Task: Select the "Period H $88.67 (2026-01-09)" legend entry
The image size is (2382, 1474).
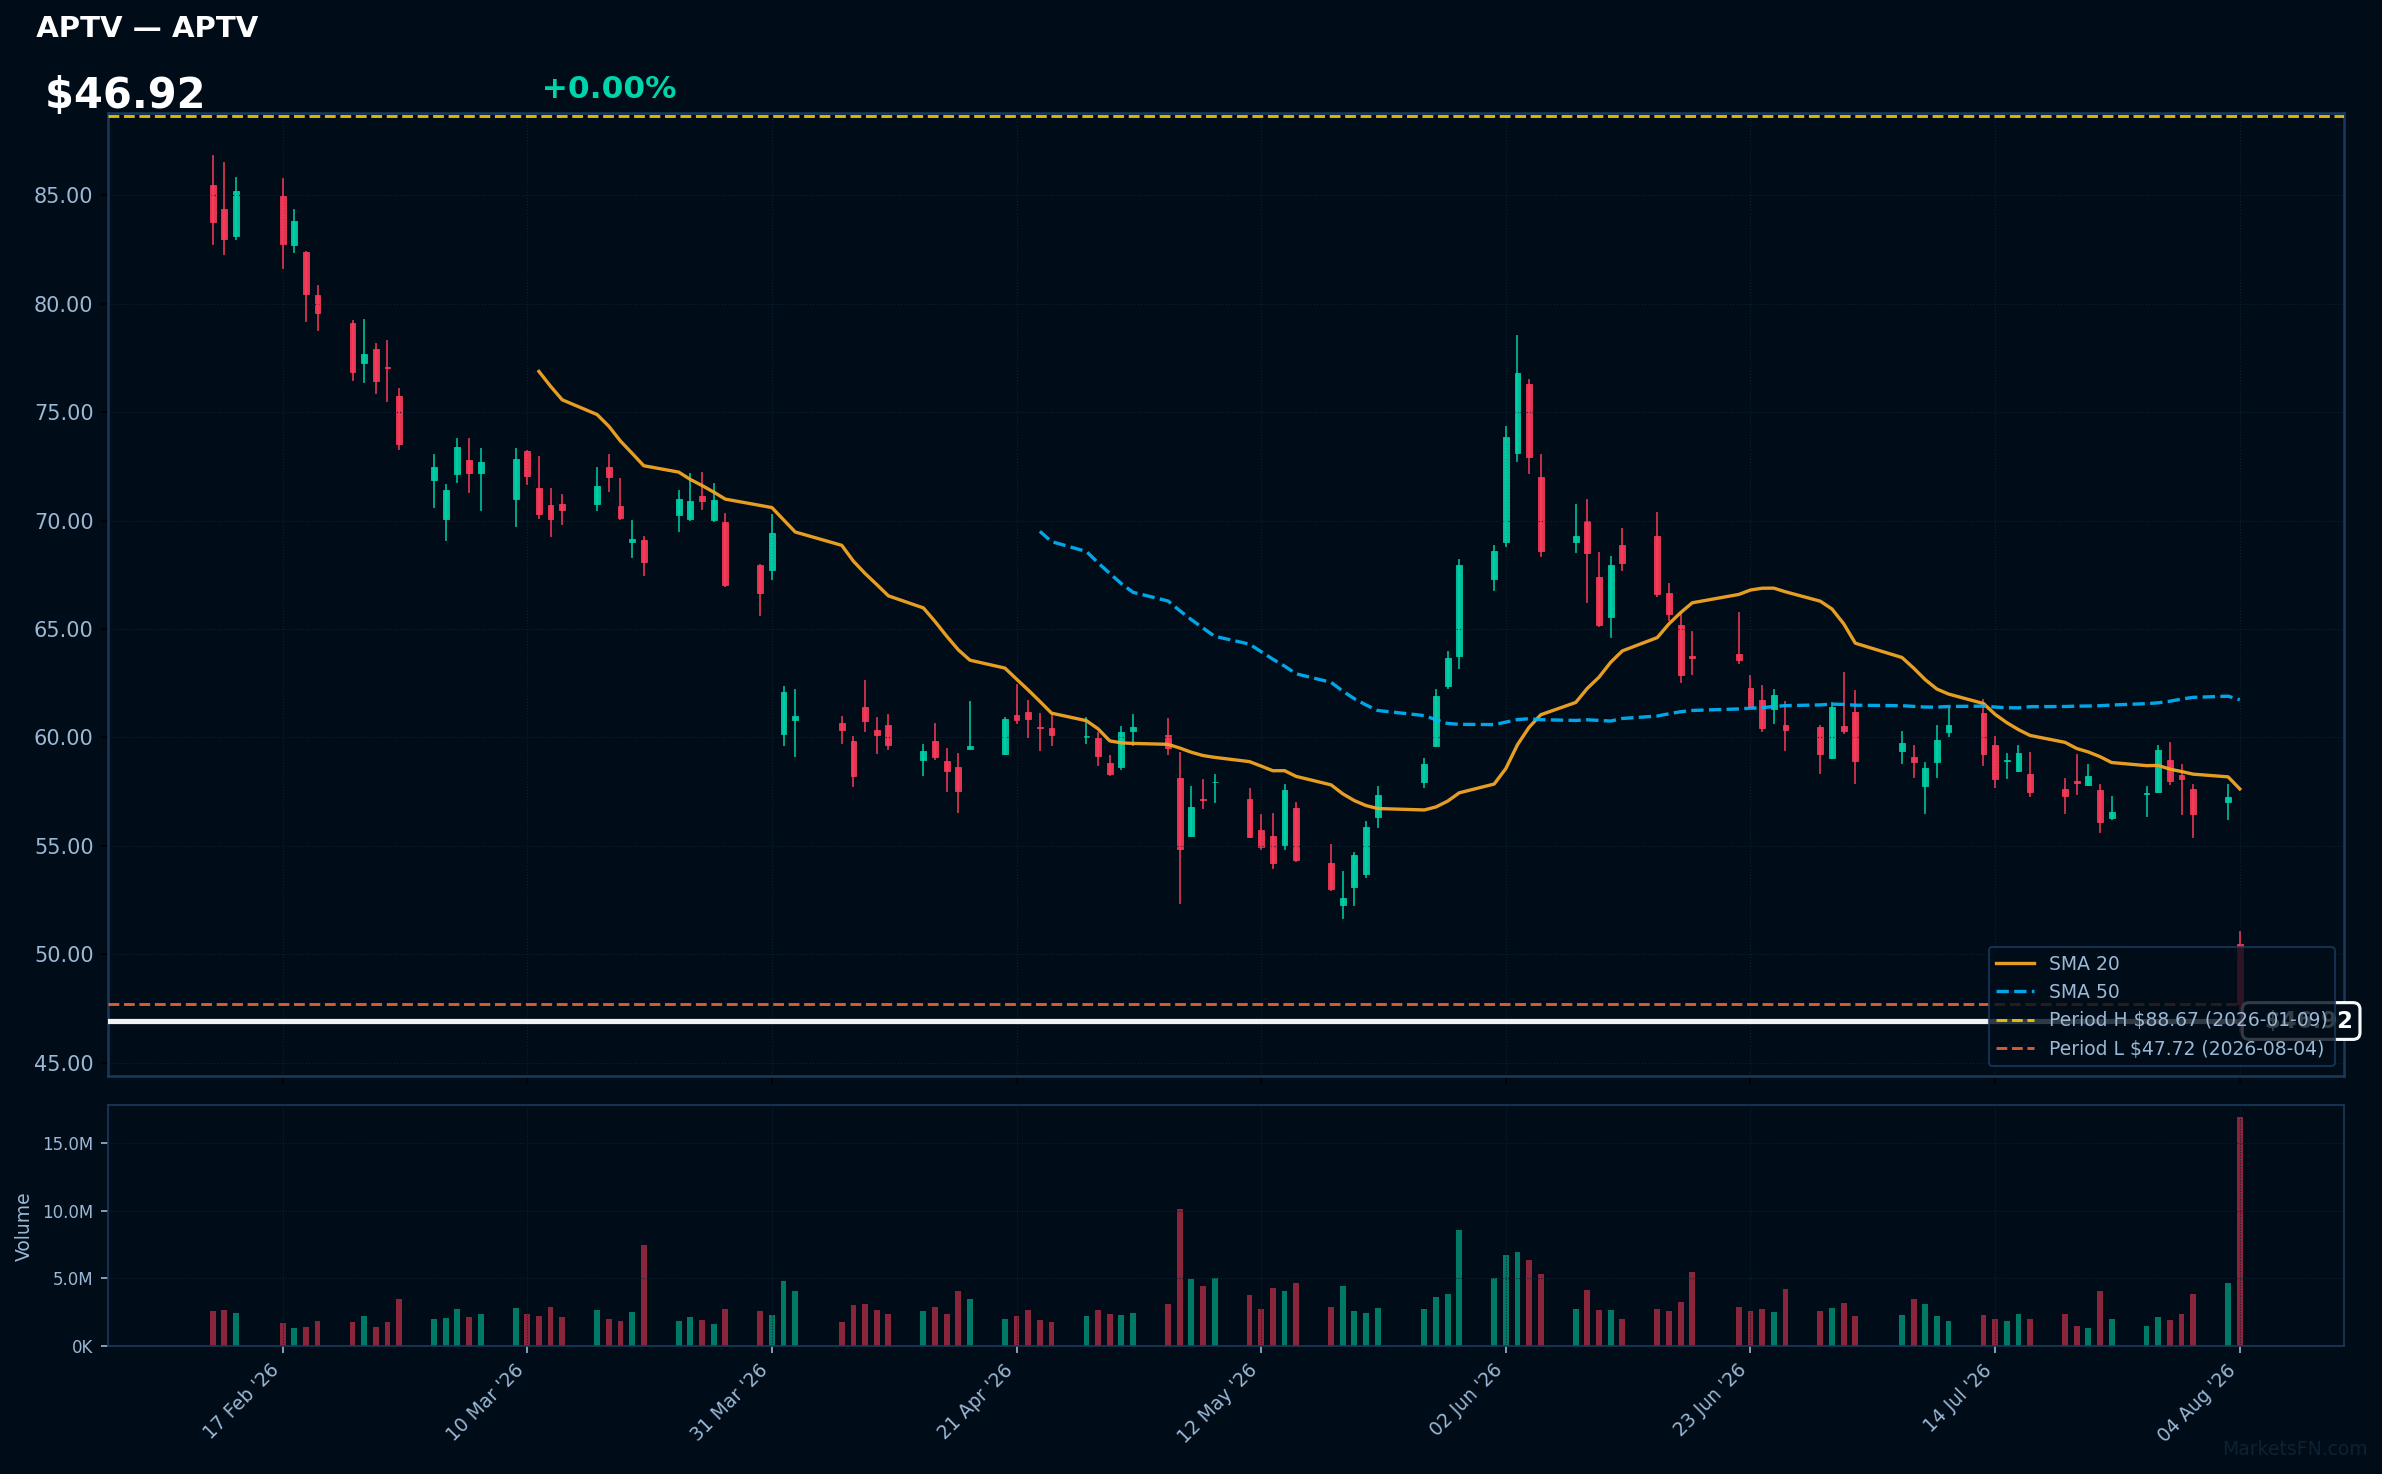Action: pos(2160,1020)
